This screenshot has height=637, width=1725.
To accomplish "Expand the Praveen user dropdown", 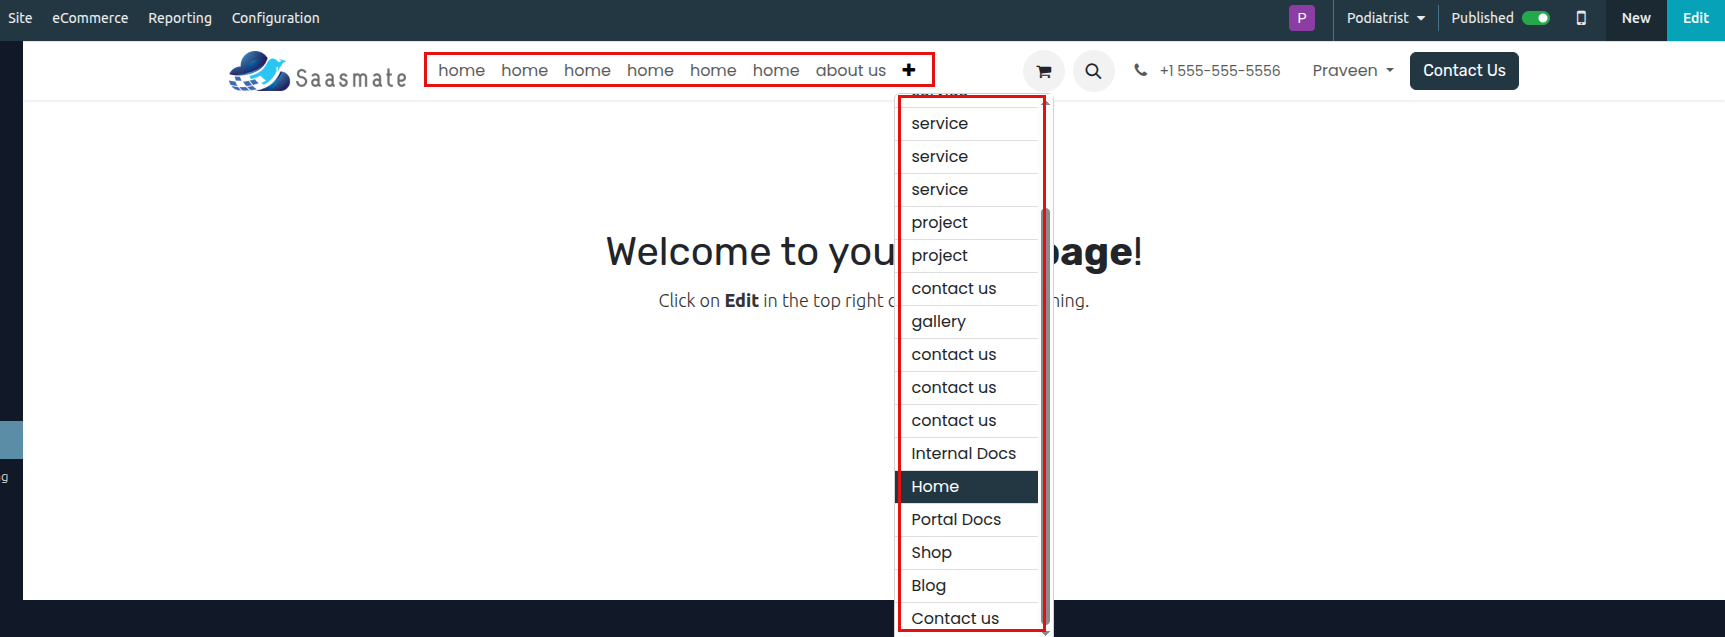I will click(x=1352, y=70).
